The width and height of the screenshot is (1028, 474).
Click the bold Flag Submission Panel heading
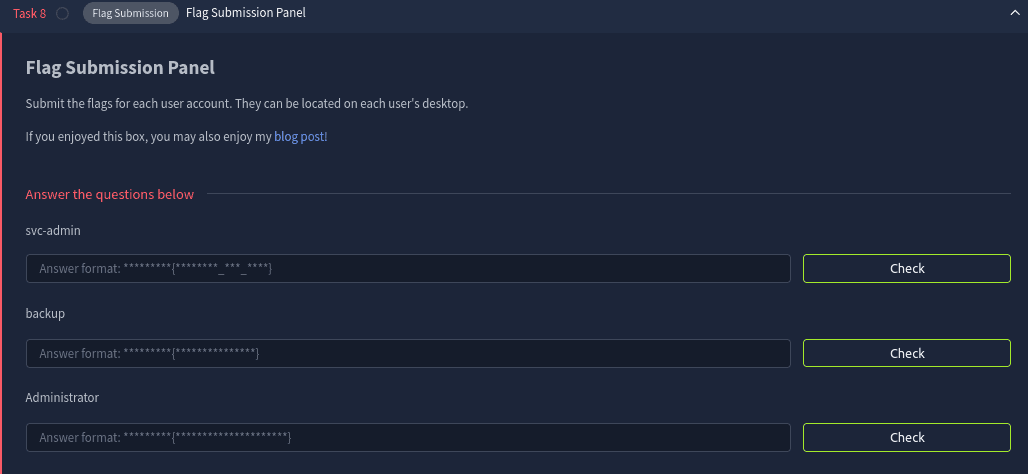120,68
